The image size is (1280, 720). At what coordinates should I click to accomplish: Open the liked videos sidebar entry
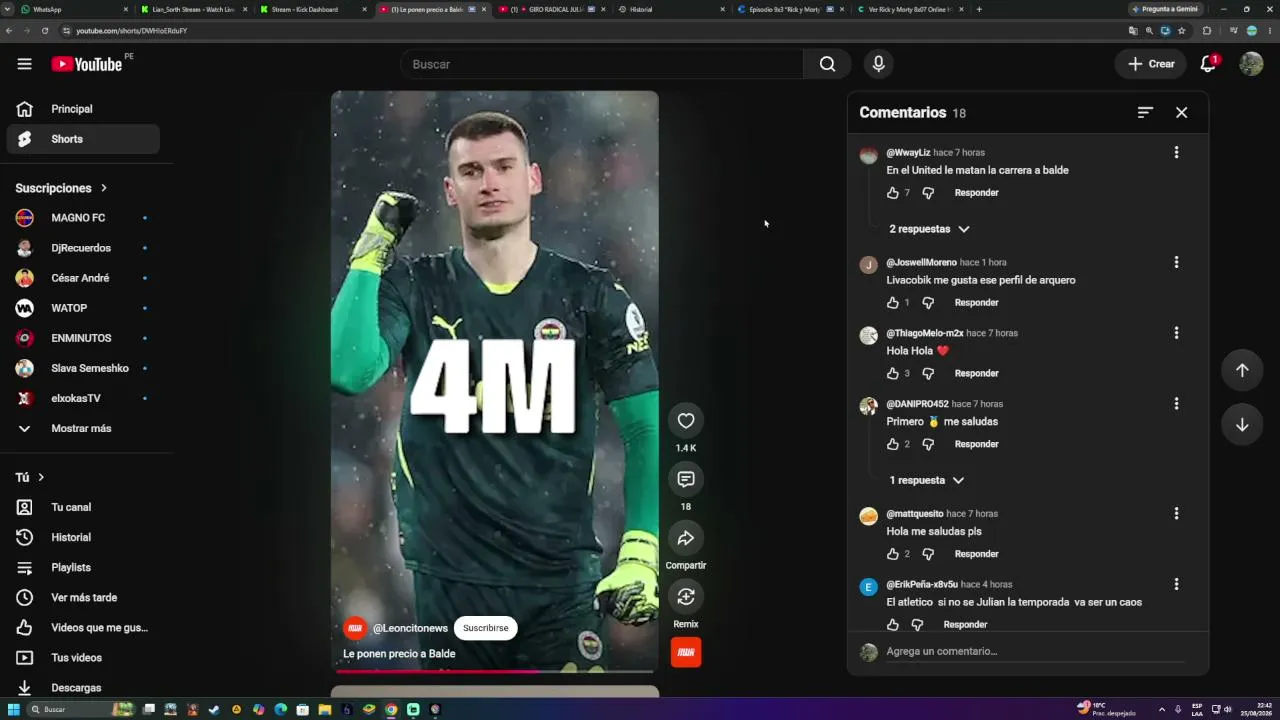pyautogui.click(x=83, y=627)
